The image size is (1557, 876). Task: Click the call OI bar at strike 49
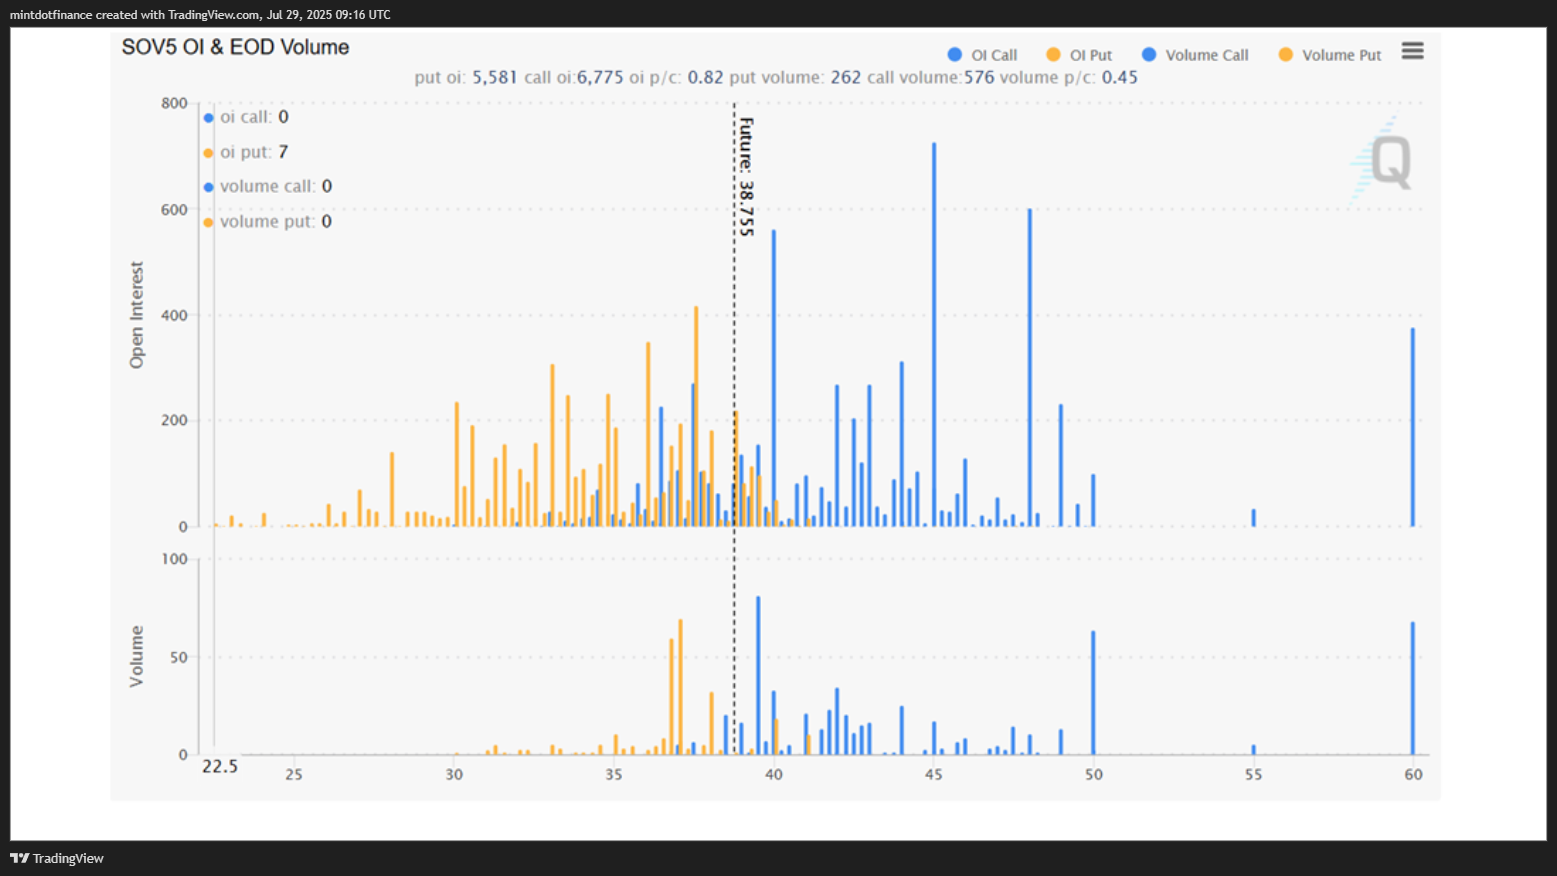[x=1061, y=465]
